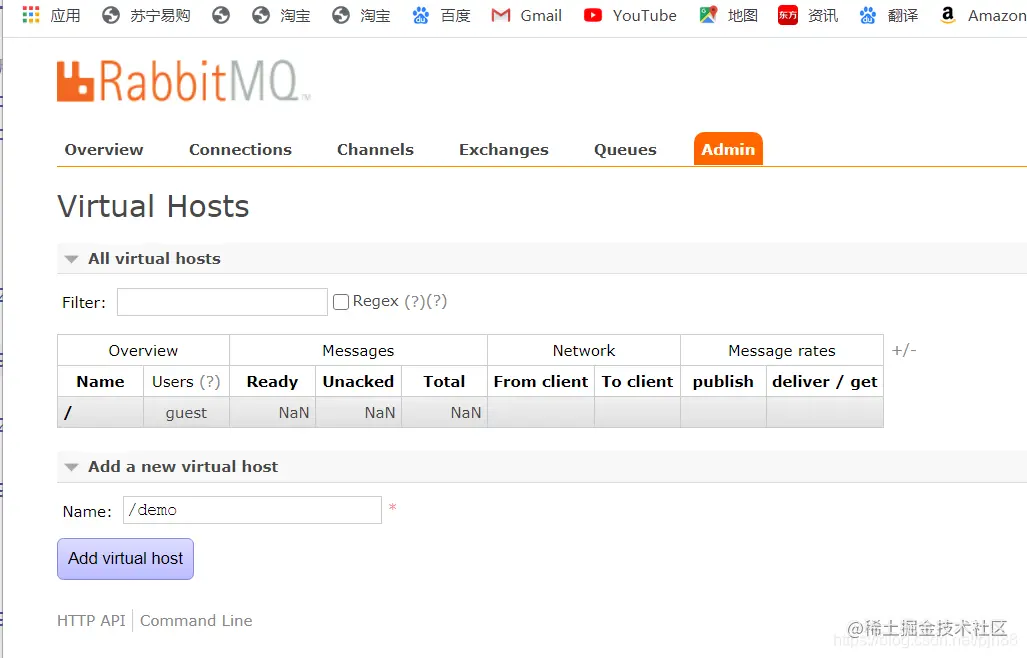1027x658 pixels.
Task: Focus the virtual host Name field
Action: (252, 510)
